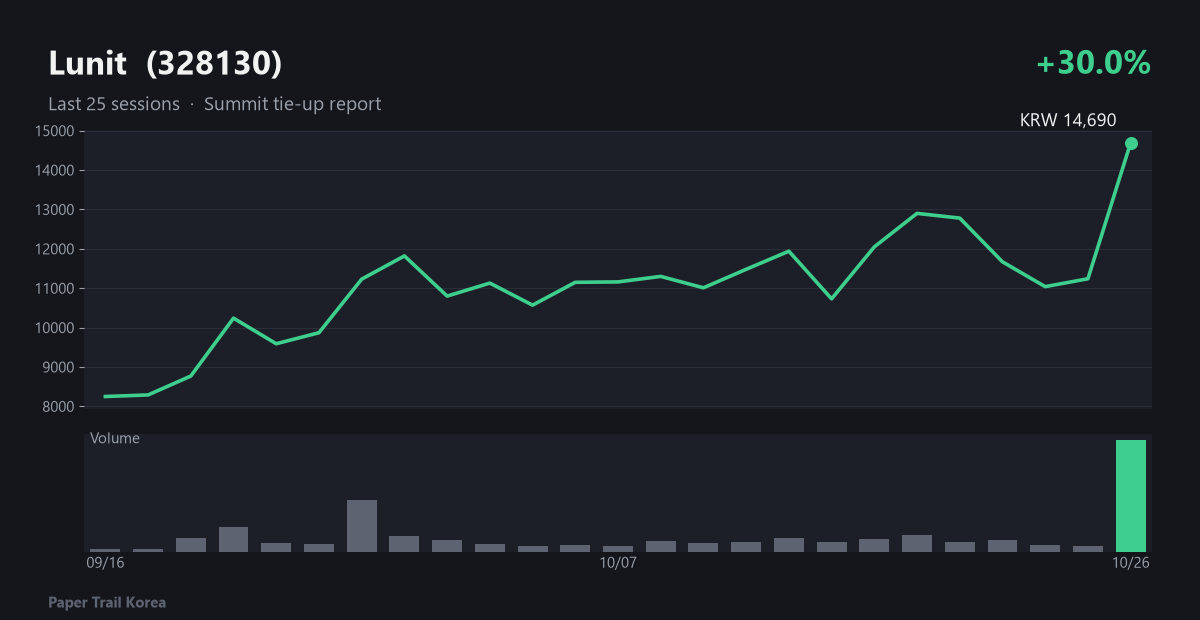Click the 11000 y-axis label
This screenshot has width=1200, height=620.
tap(55, 289)
